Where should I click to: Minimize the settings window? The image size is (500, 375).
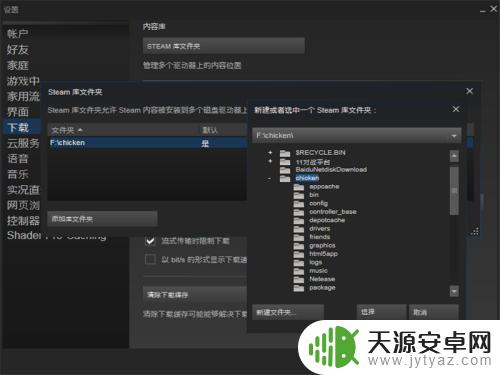coord(483,10)
